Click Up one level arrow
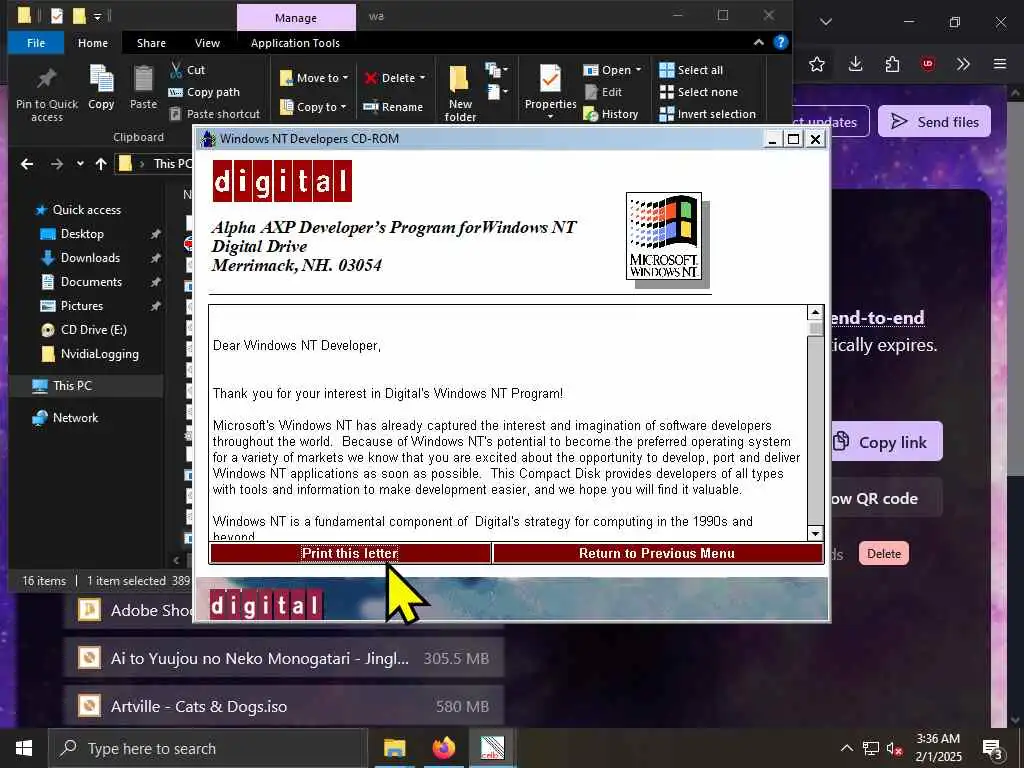1024x768 pixels. point(101,164)
